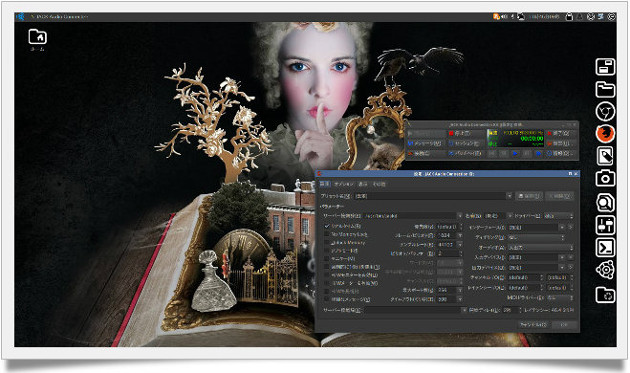Expand the Preset Name dropdown

pyautogui.click(x=509, y=196)
